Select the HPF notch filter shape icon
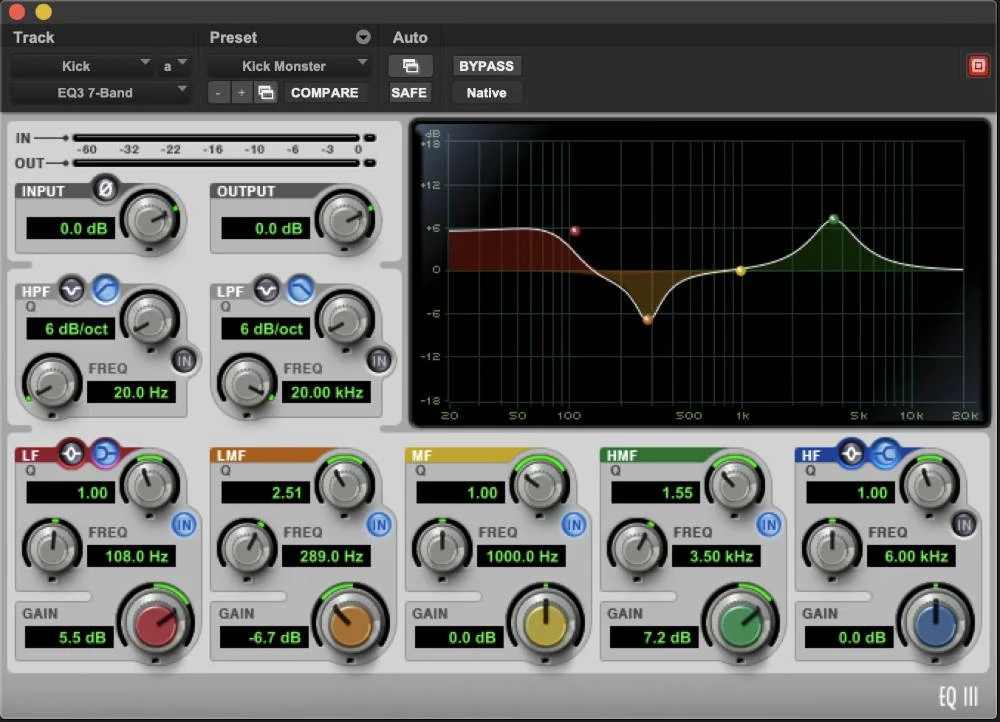This screenshot has height=722, width=1000. tap(70, 291)
